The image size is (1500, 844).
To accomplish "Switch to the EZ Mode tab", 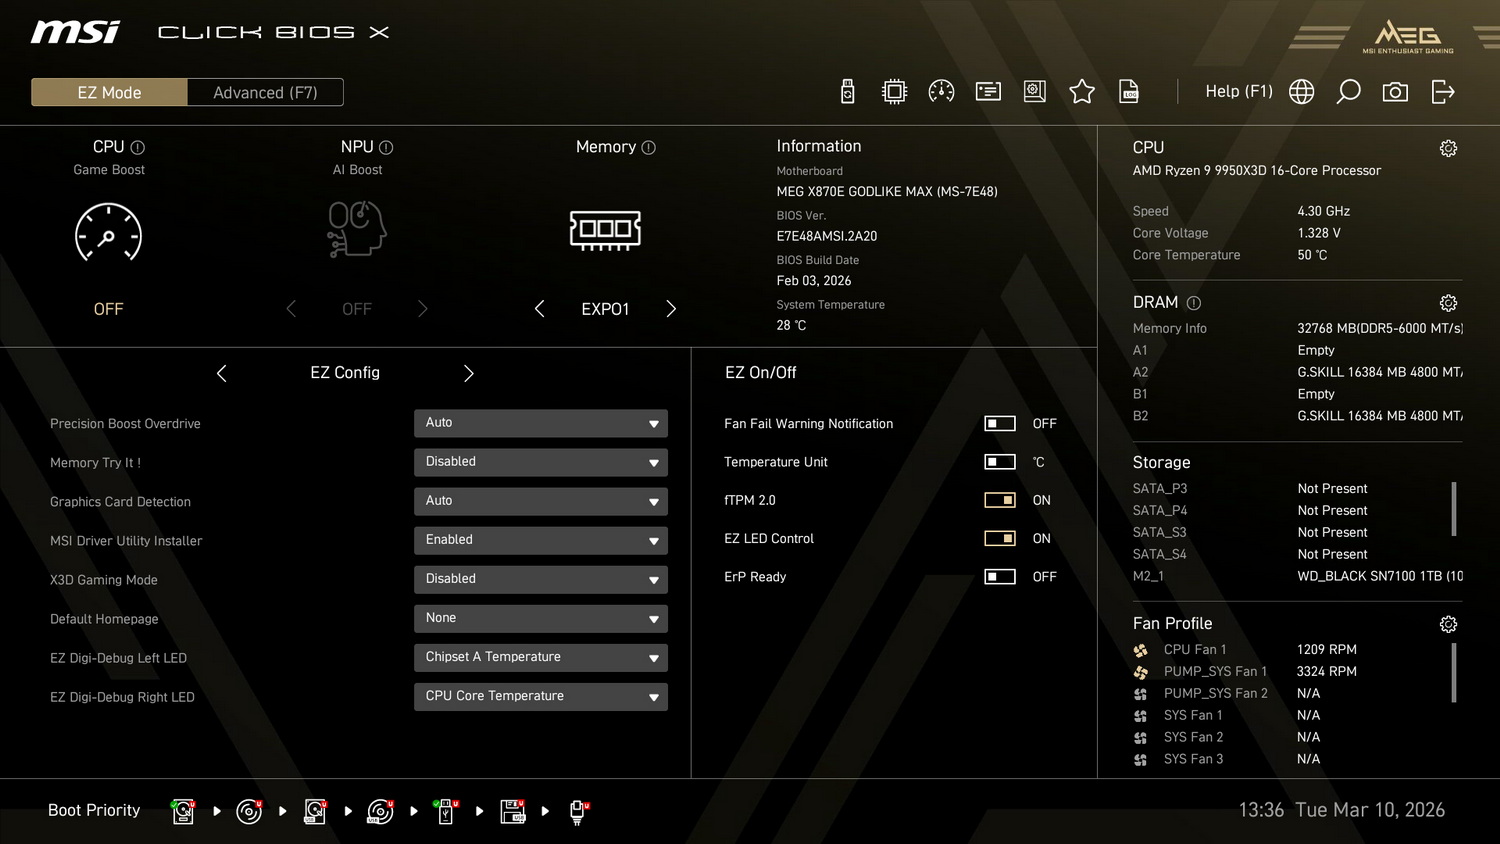I will (x=109, y=92).
